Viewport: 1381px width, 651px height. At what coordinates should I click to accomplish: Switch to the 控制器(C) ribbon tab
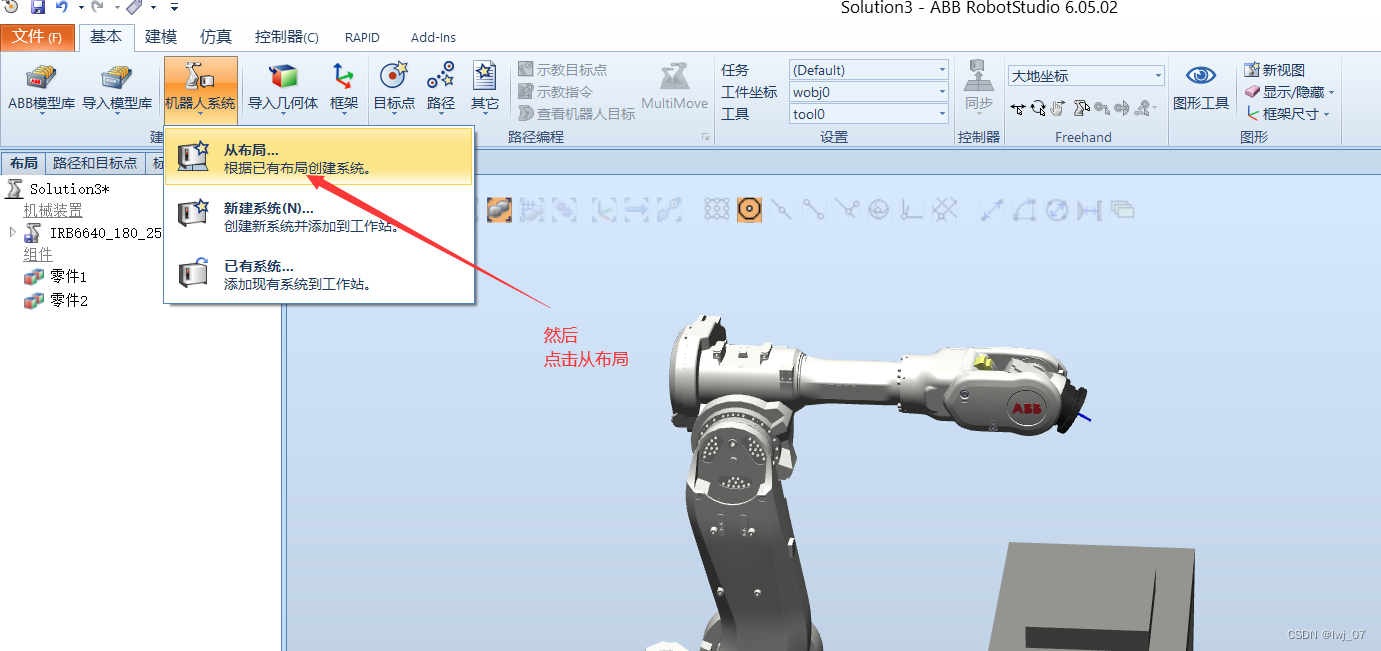286,37
